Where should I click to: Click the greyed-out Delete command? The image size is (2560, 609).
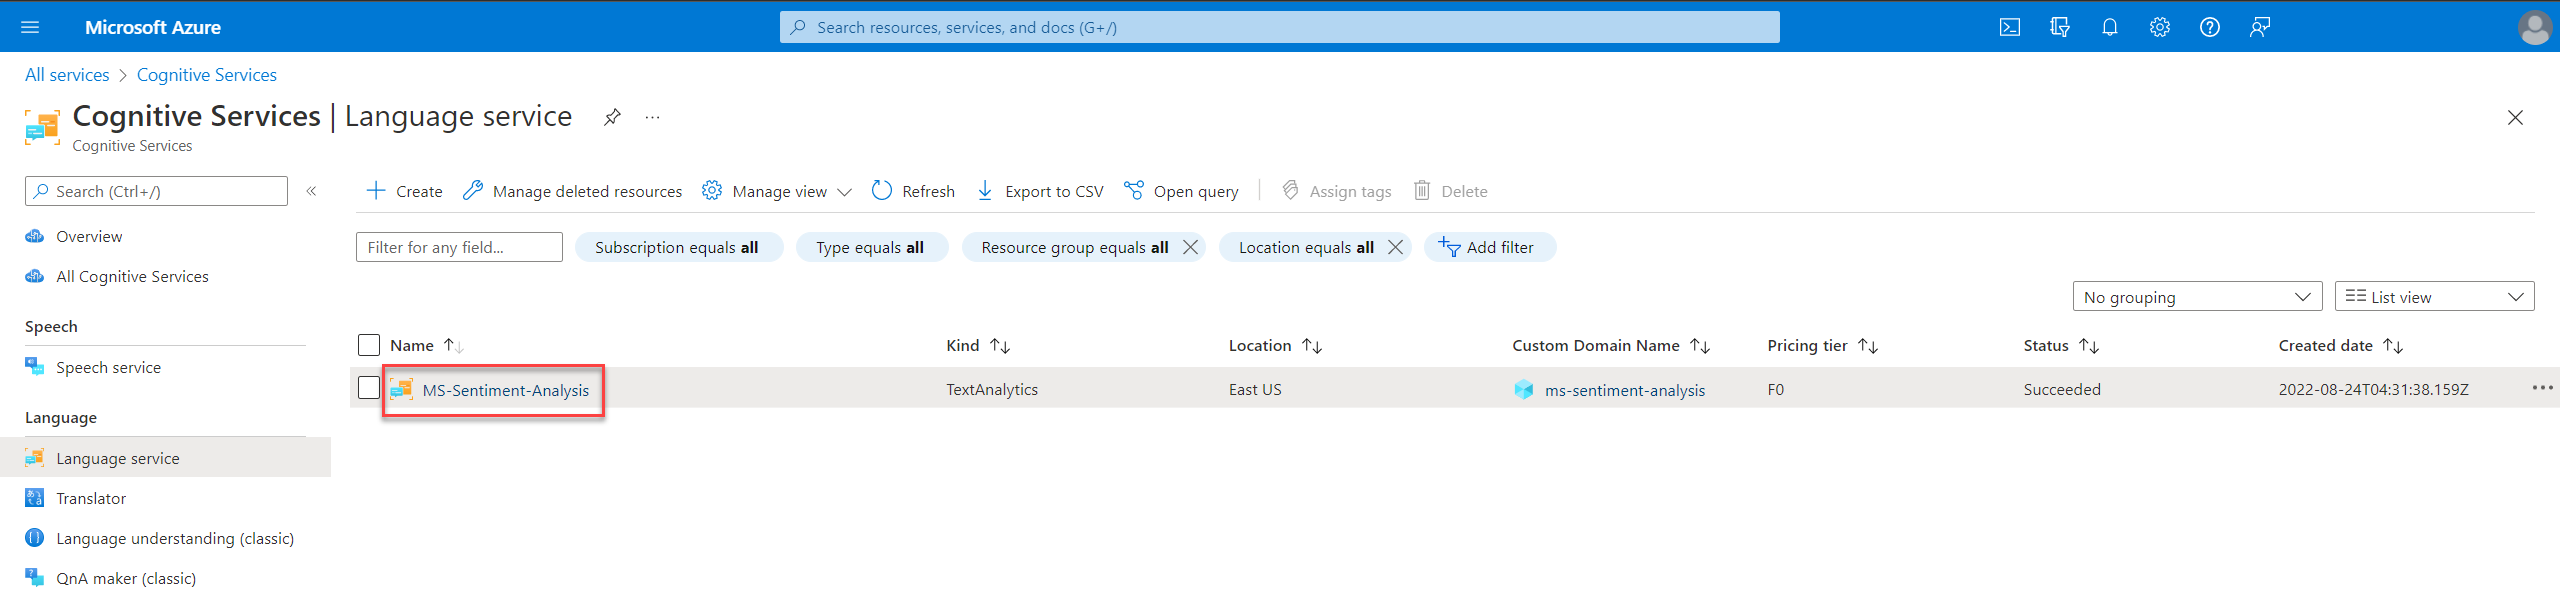click(x=1450, y=191)
